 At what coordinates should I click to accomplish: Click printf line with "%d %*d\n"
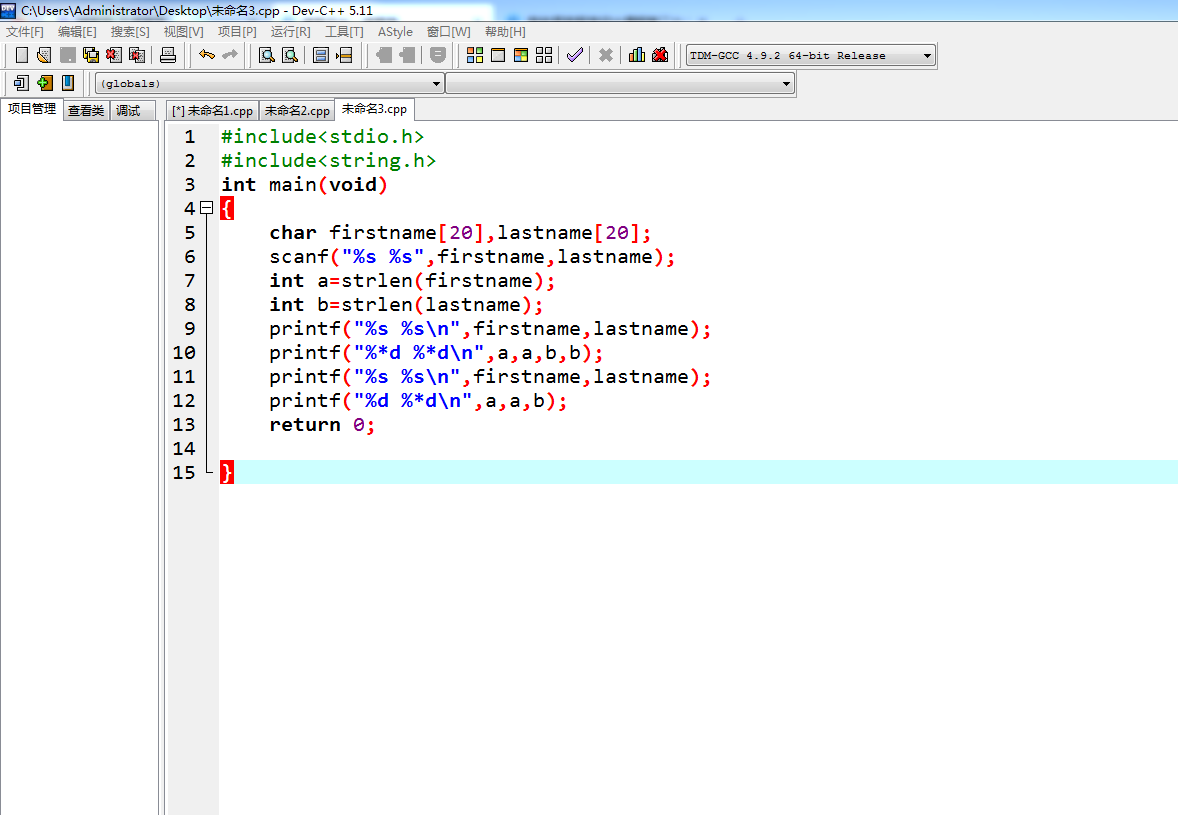(418, 401)
